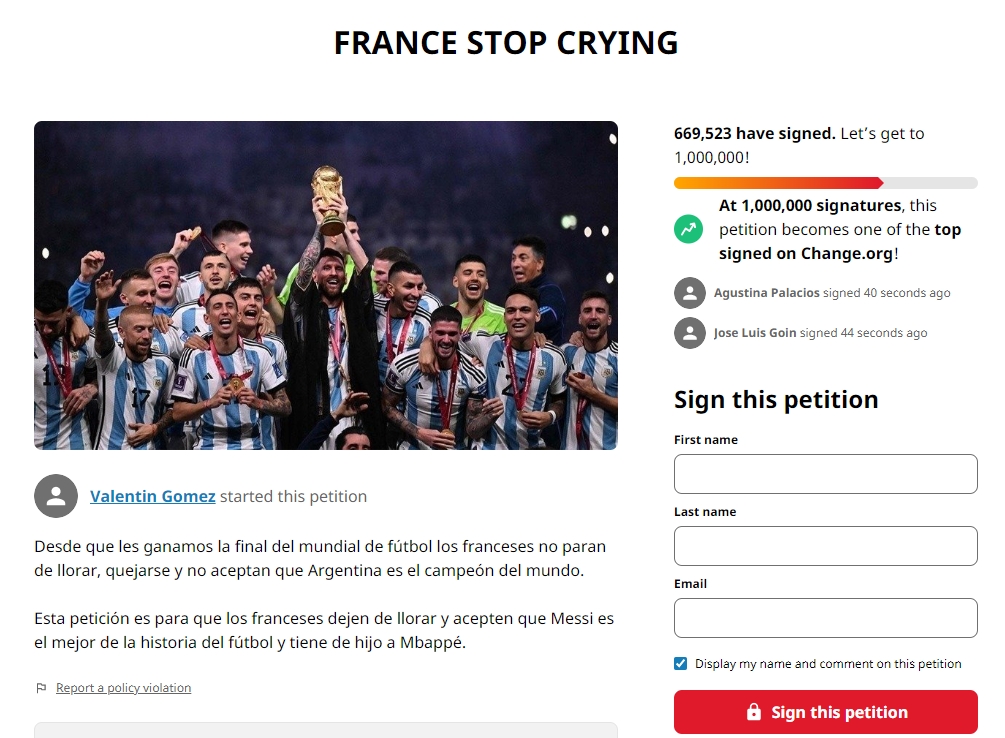1005x738 pixels.
Task: Click the orange signature progress bar
Action: 778,183
